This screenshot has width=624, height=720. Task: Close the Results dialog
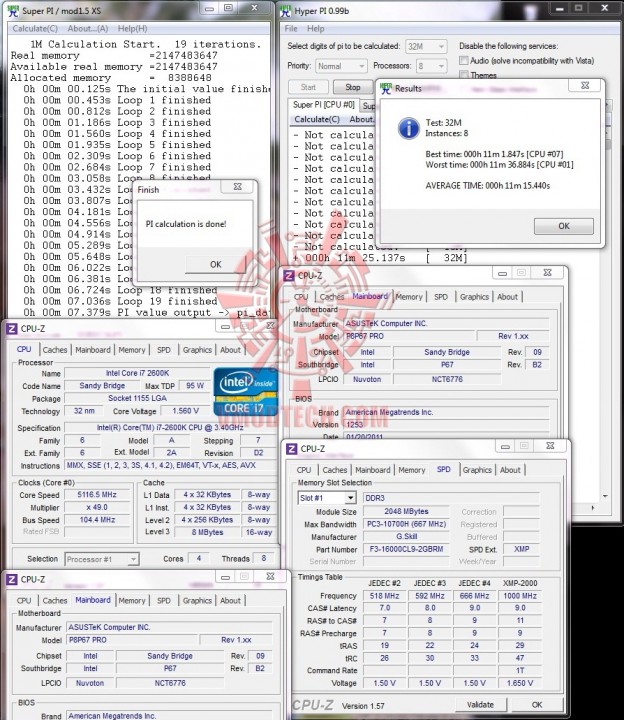coord(585,85)
